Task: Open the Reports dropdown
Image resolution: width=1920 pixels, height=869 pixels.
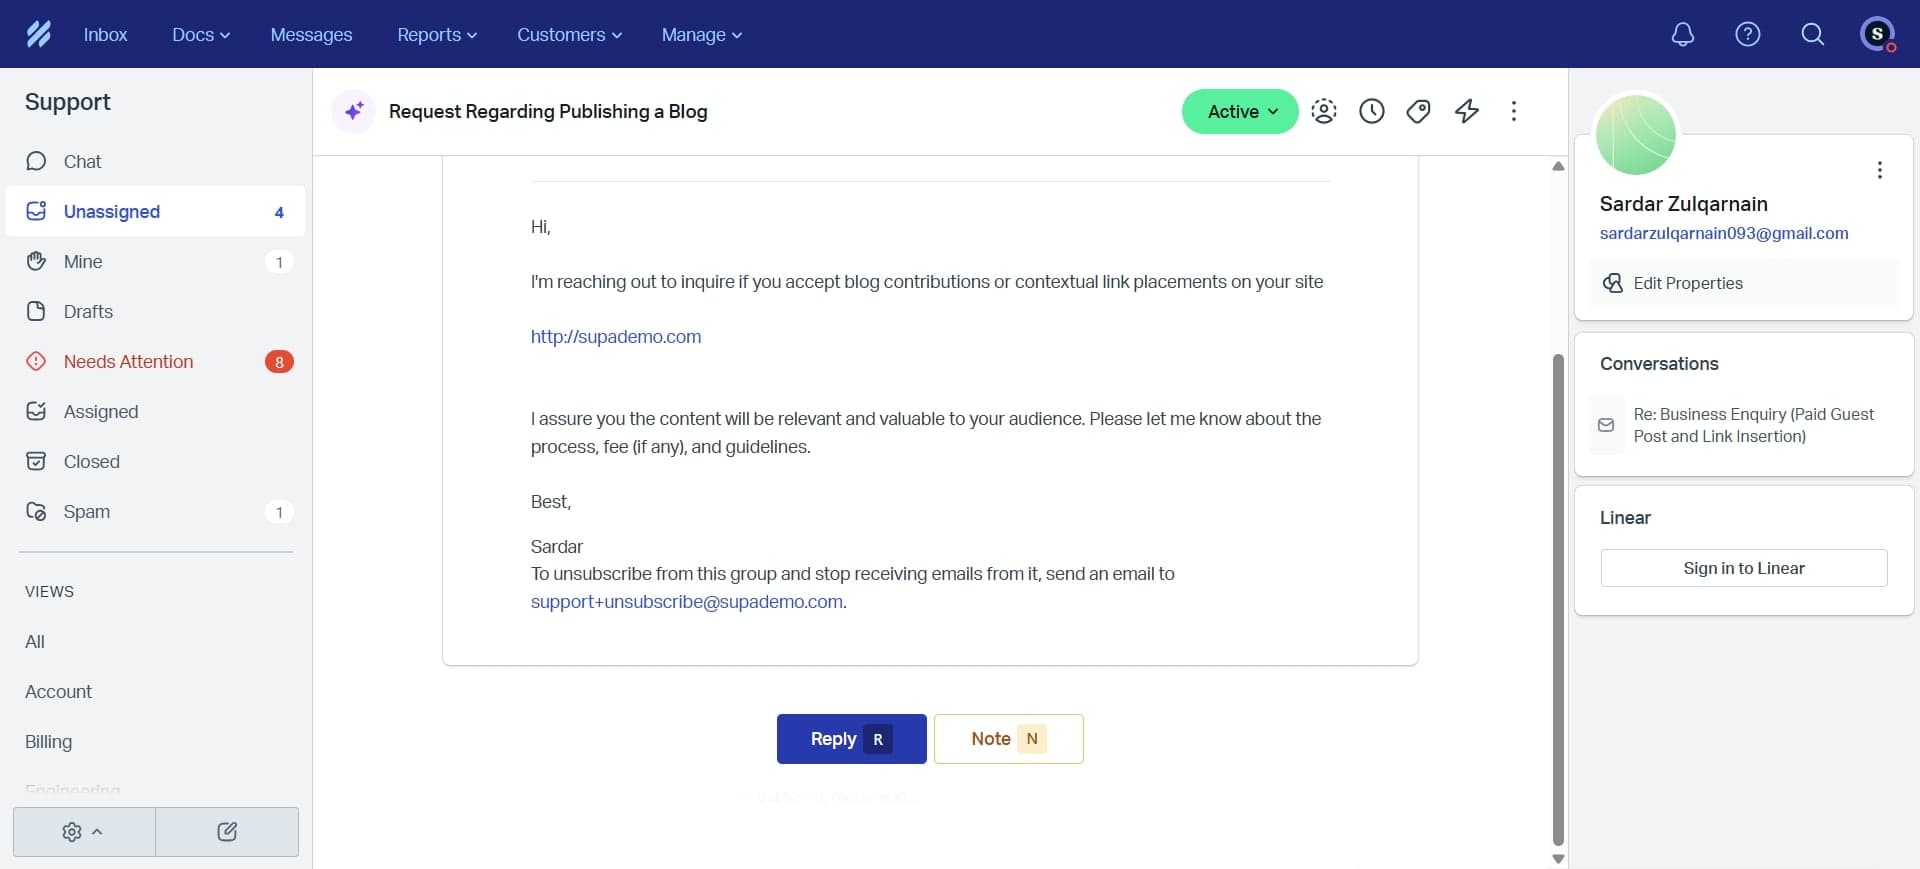Action: point(436,35)
